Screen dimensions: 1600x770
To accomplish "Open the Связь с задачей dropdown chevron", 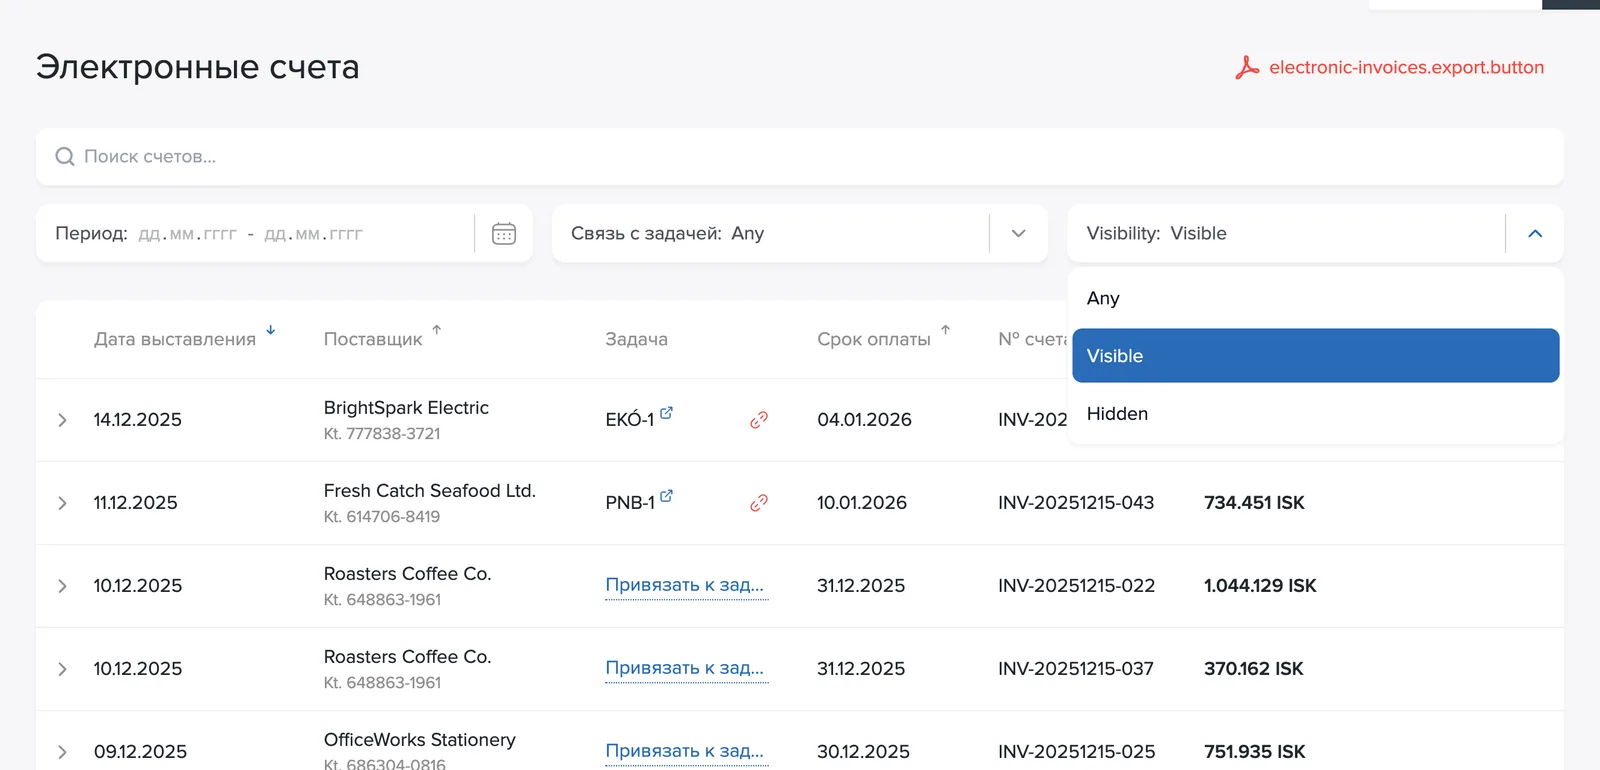I will [1019, 233].
